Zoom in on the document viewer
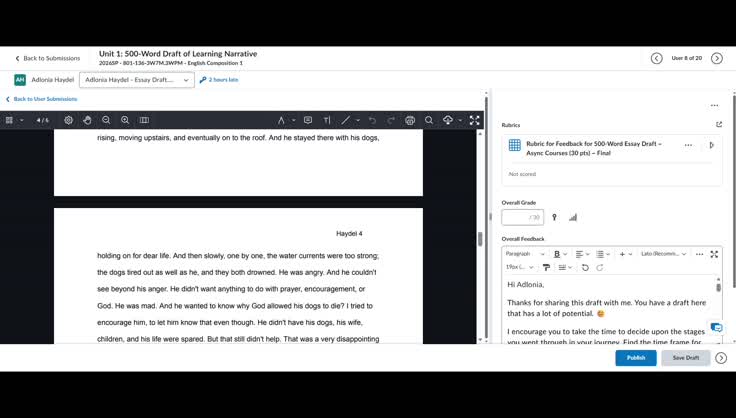This screenshot has width=736, height=418. 125,120
